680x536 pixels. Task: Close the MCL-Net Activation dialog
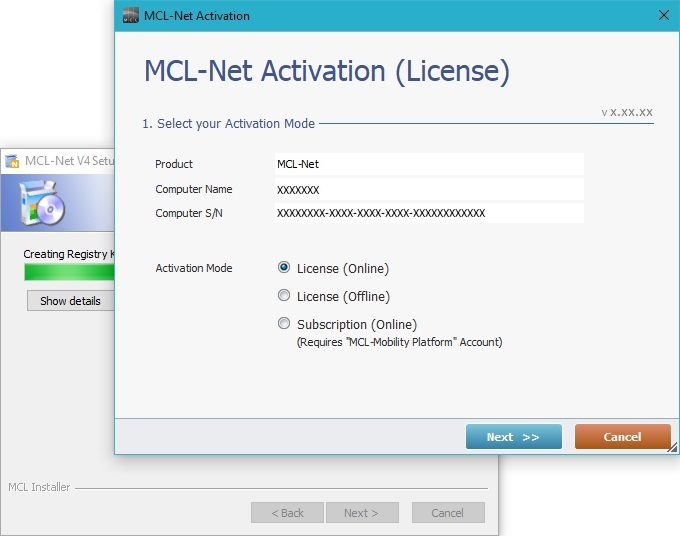pos(663,16)
